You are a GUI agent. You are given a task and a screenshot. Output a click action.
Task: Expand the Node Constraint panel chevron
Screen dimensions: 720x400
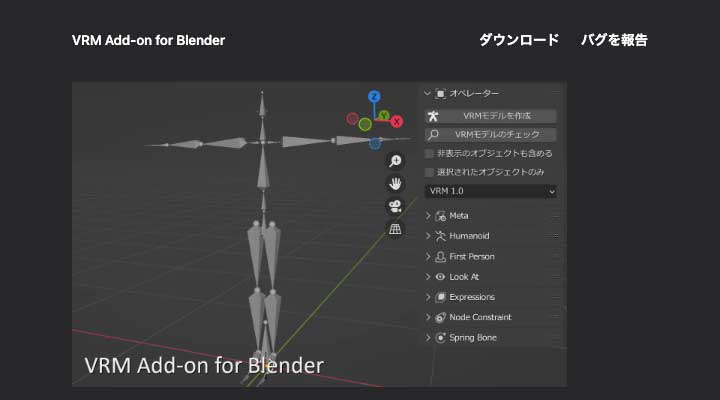click(428, 317)
